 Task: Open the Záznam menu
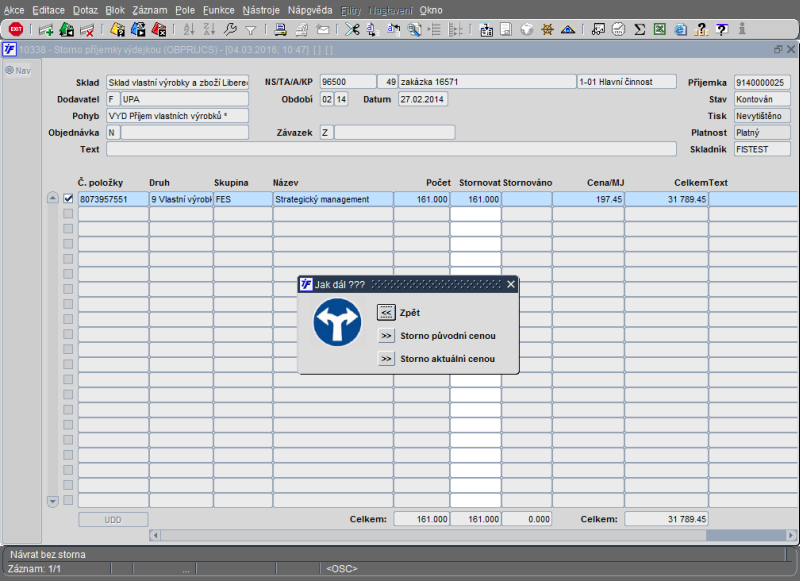tap(149, 10)
